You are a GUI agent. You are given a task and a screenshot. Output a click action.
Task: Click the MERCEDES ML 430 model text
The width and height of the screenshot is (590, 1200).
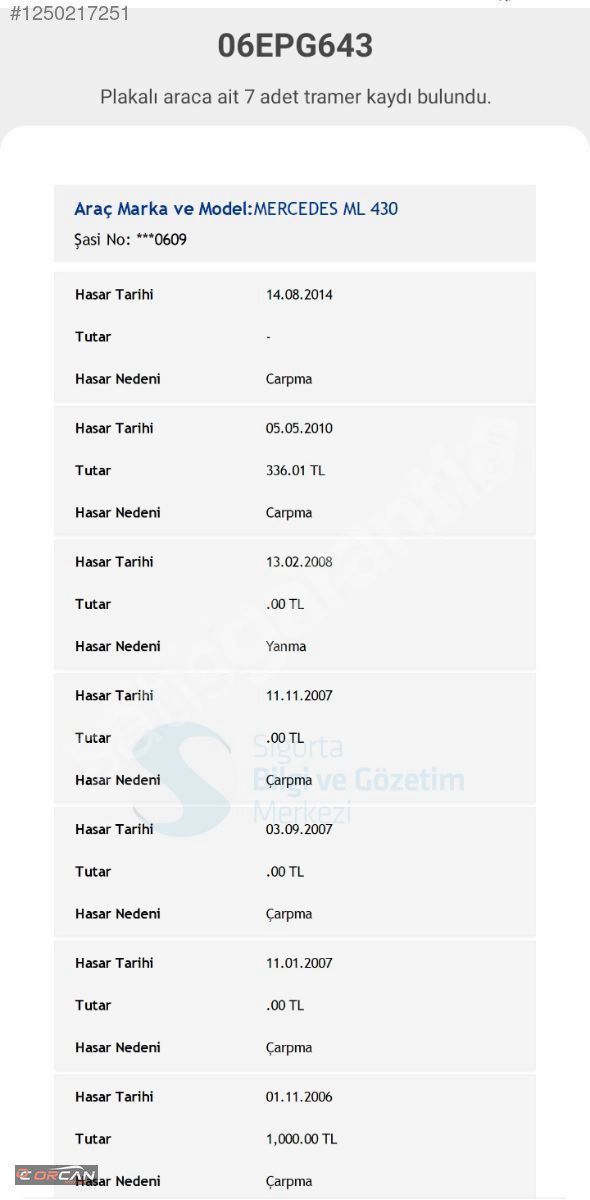326,209
